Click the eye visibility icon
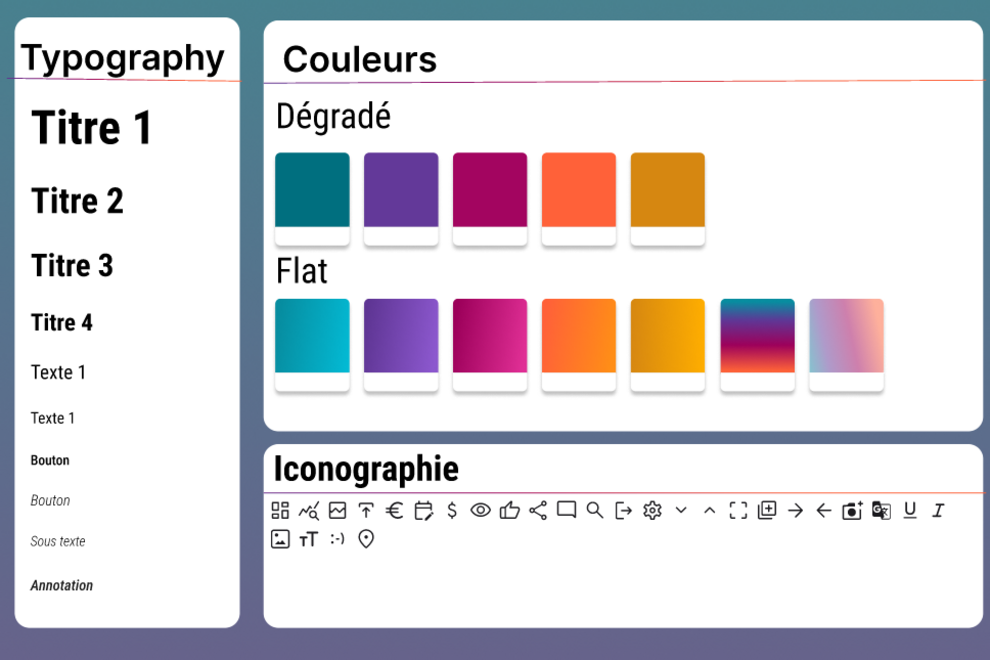Screen dimensions: 990x660 (x=481, y=510)
